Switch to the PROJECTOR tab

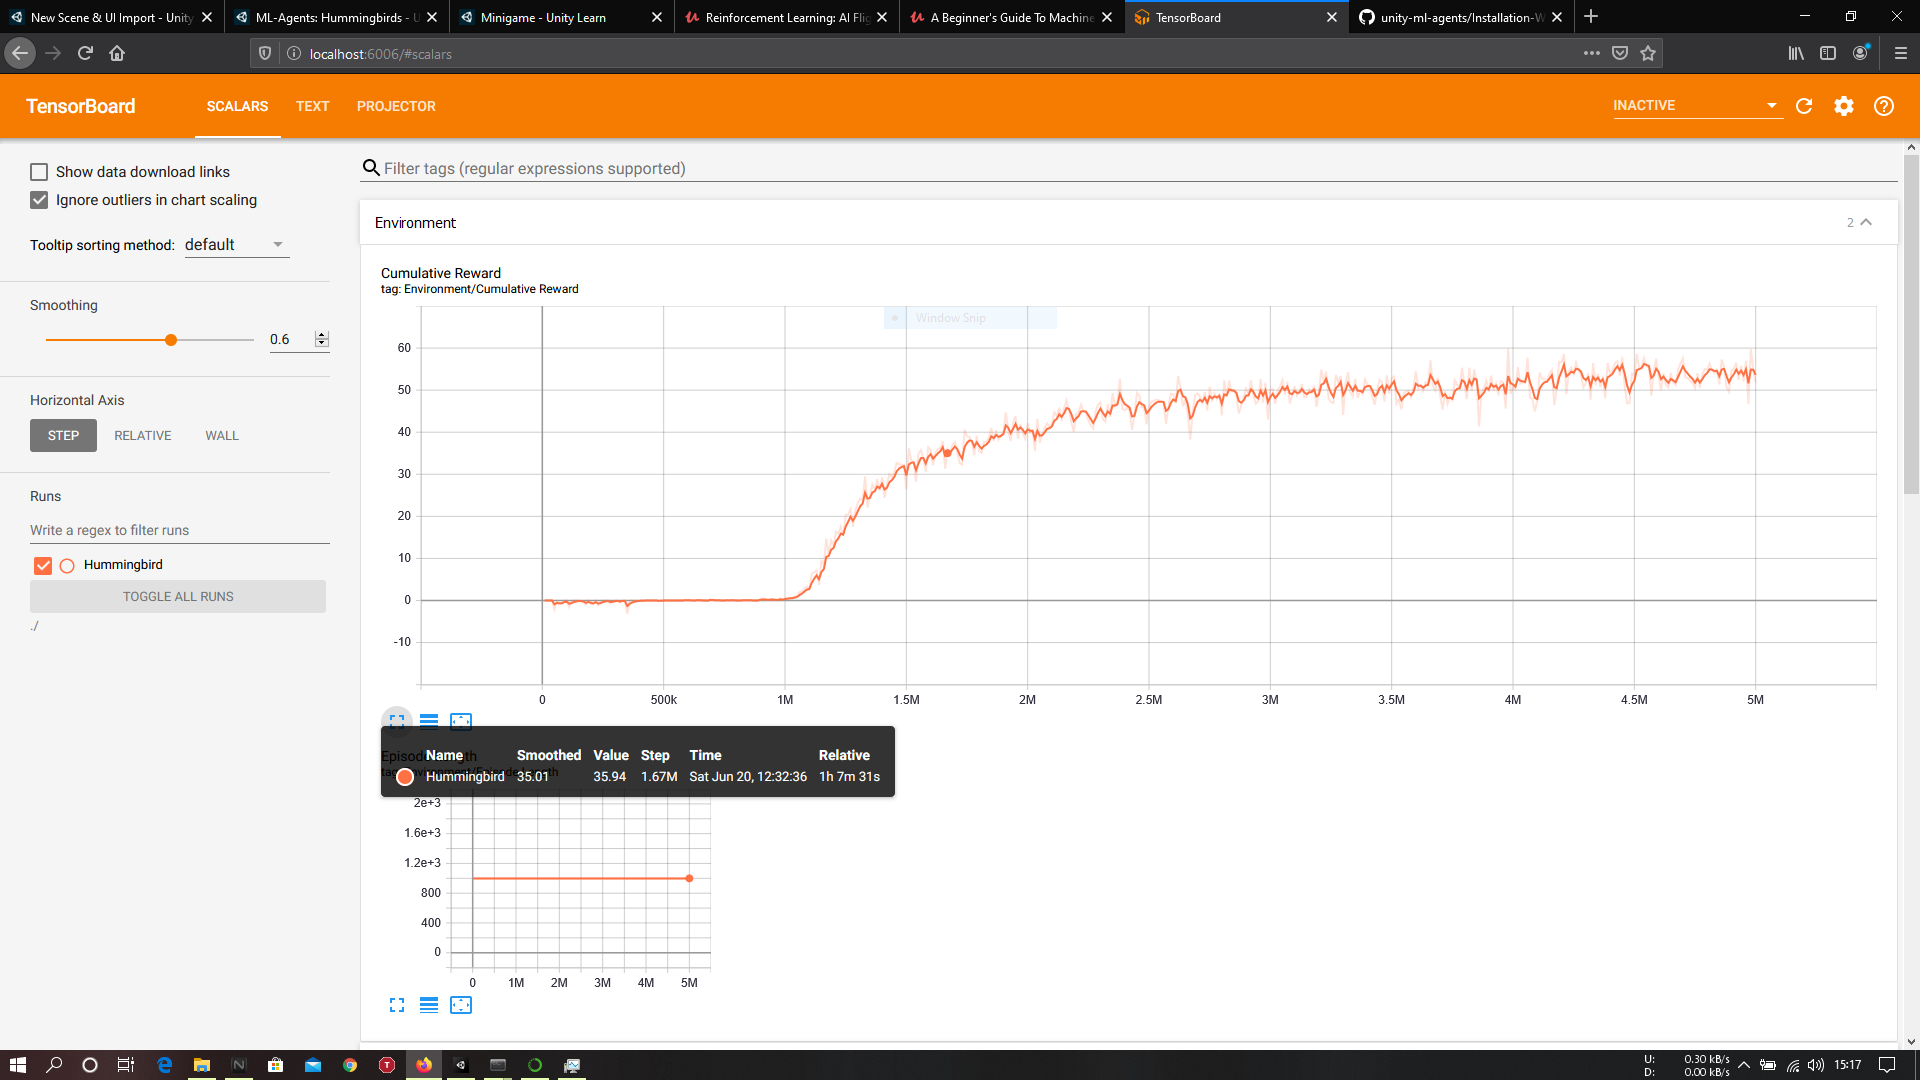click(x=396, y=106)
